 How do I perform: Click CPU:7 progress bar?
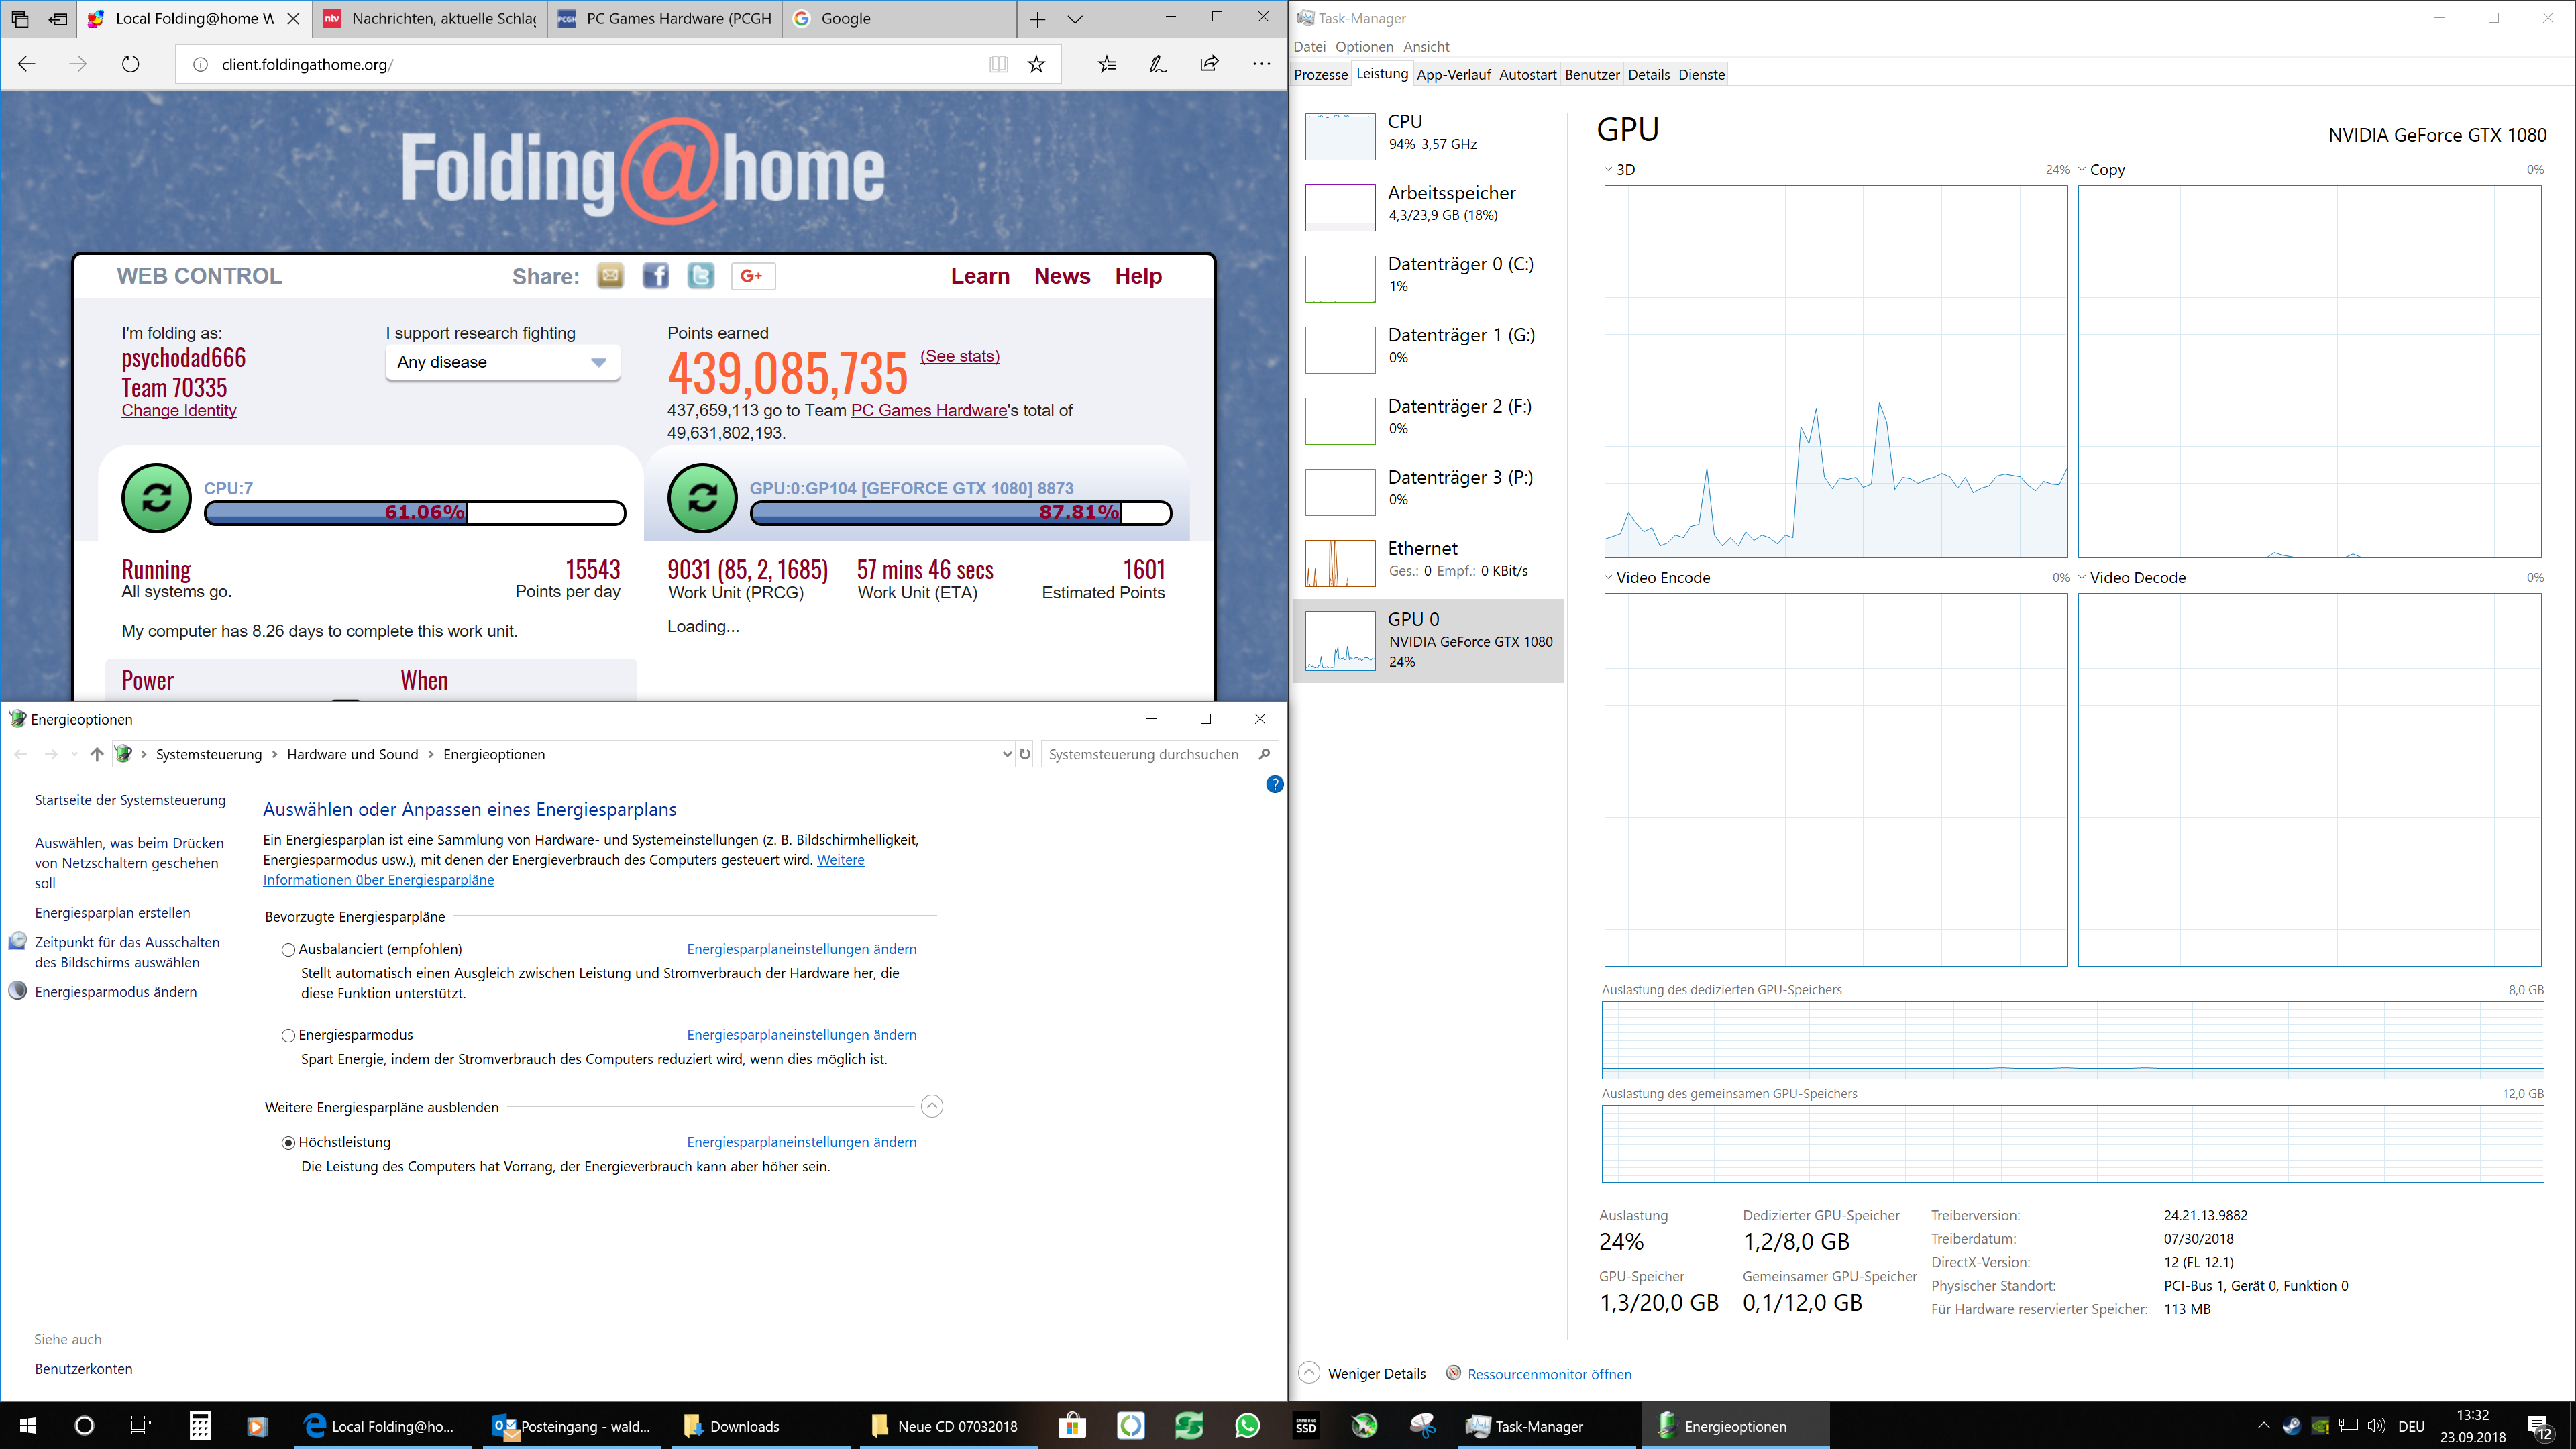pyautogui.click(x=415, y=512)
